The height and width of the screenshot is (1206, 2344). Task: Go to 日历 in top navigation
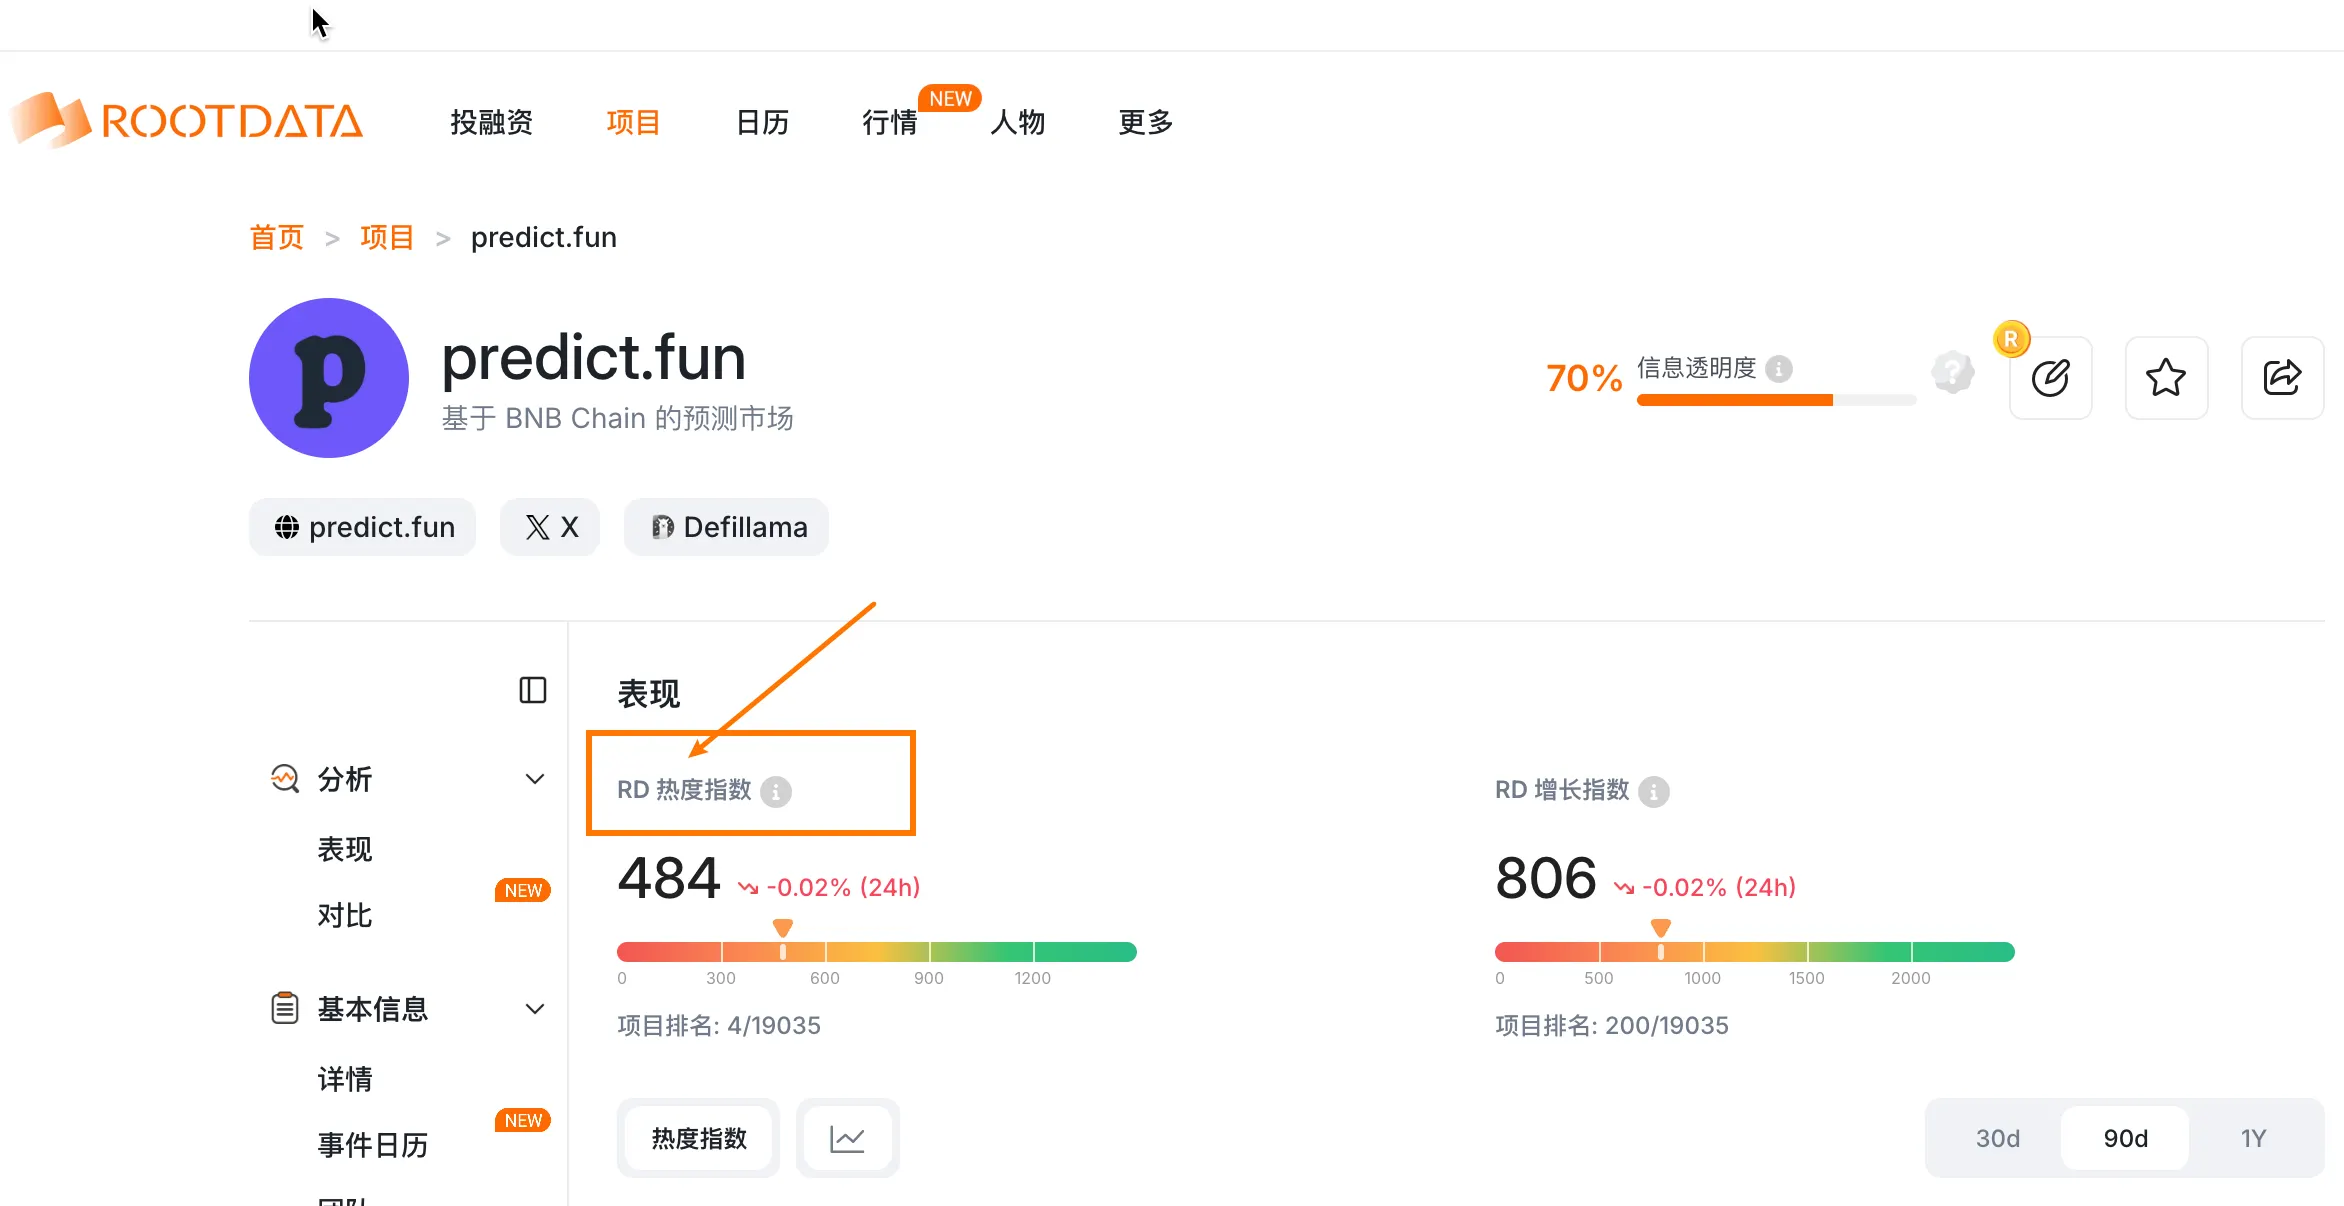click(762, 122)
